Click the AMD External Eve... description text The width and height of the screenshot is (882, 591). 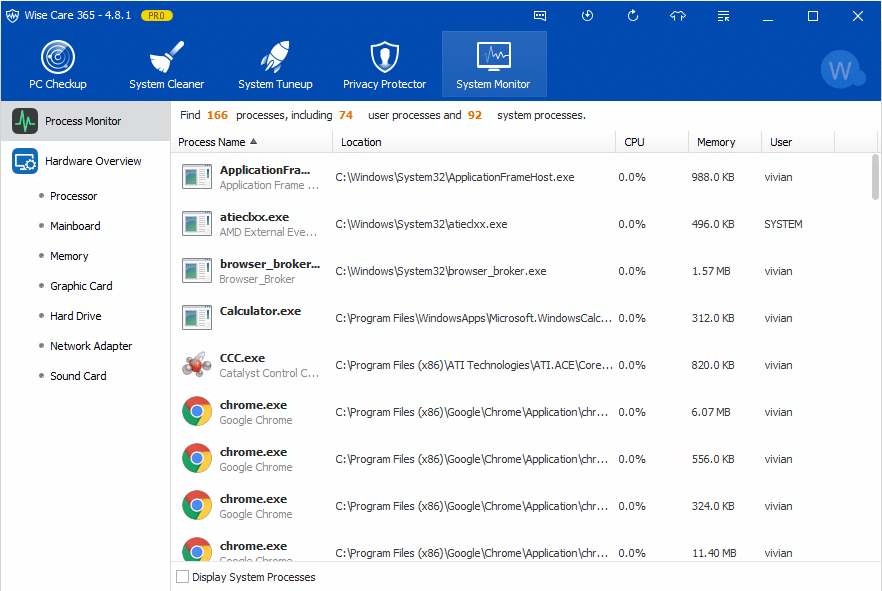[x=268, y=232]
